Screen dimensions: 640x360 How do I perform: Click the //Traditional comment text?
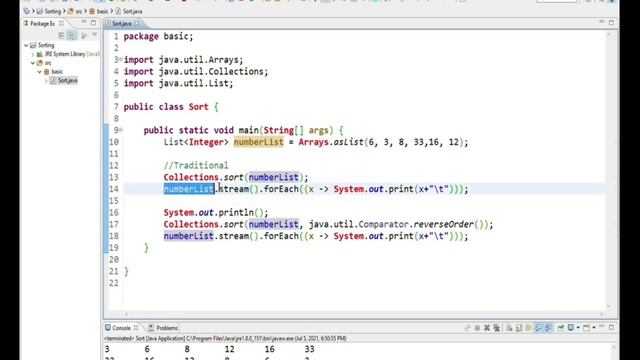(x=196, y=165)
